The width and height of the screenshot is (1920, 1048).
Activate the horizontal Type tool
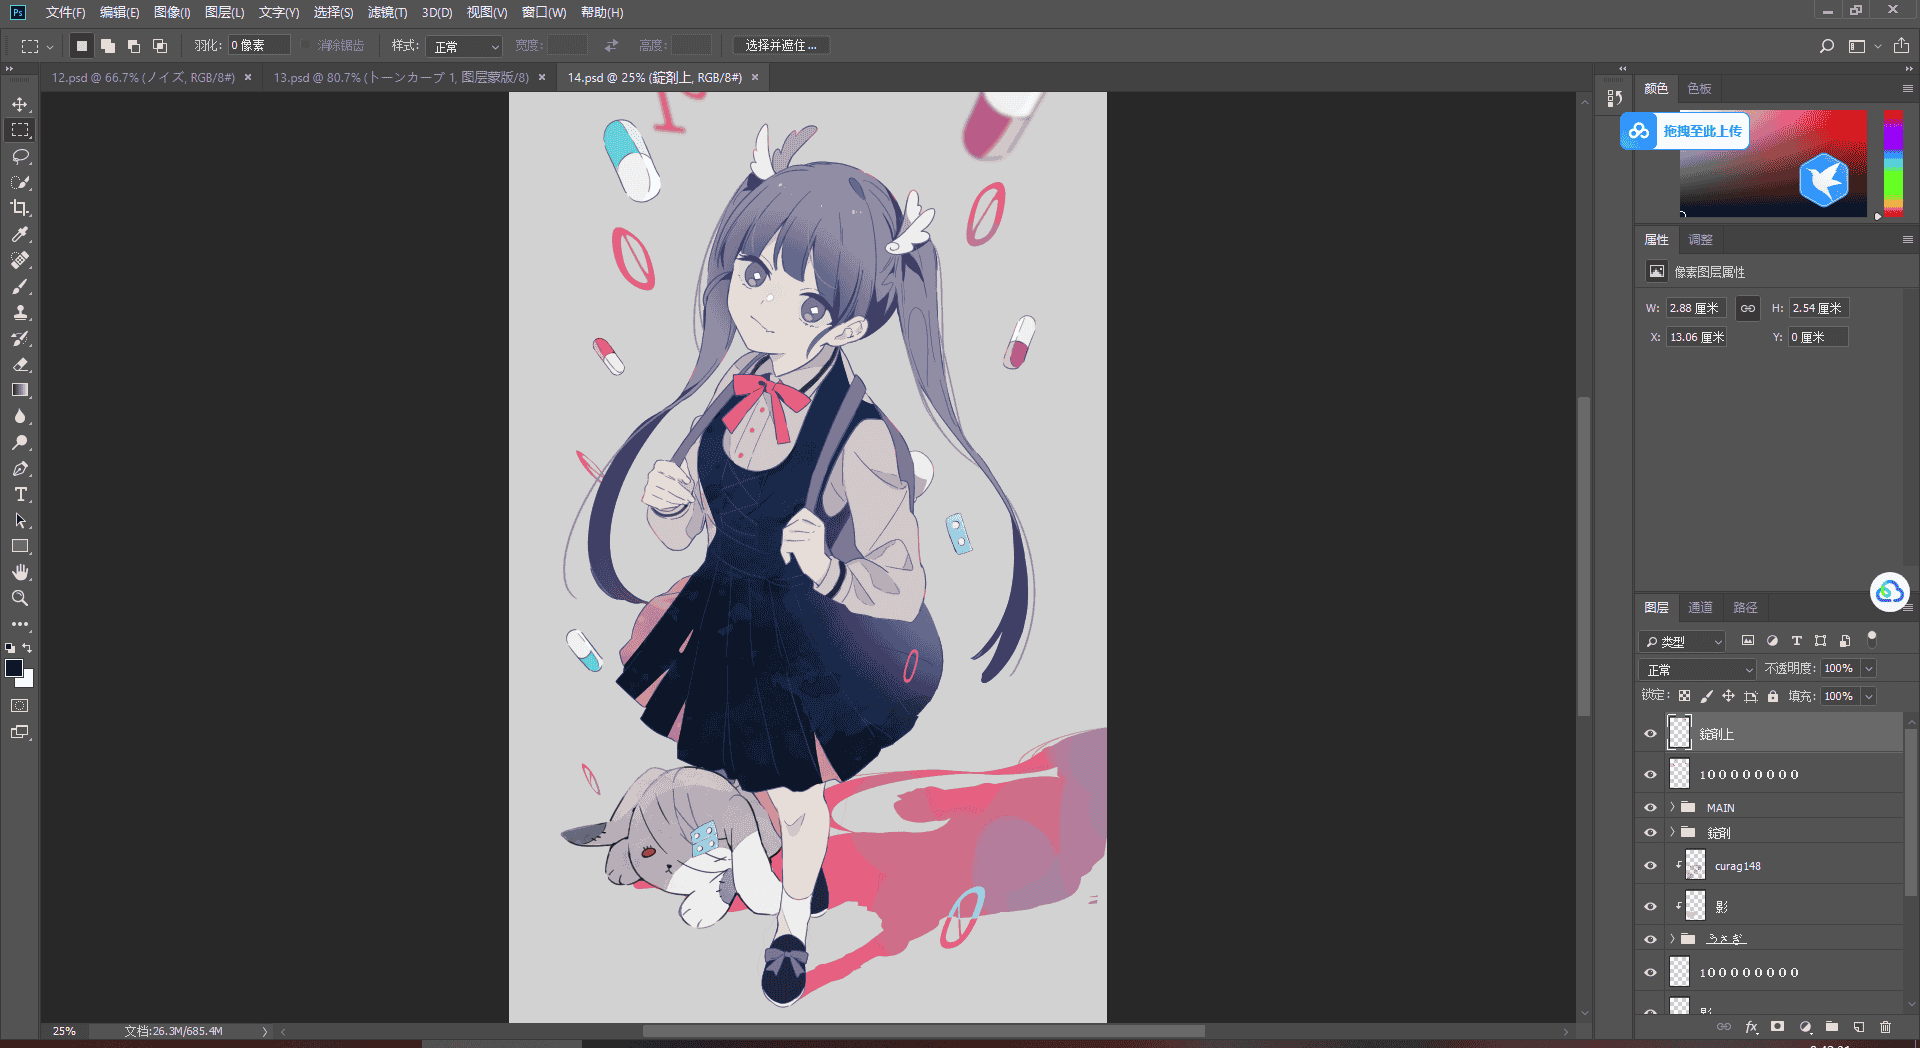tap(20, 494)
